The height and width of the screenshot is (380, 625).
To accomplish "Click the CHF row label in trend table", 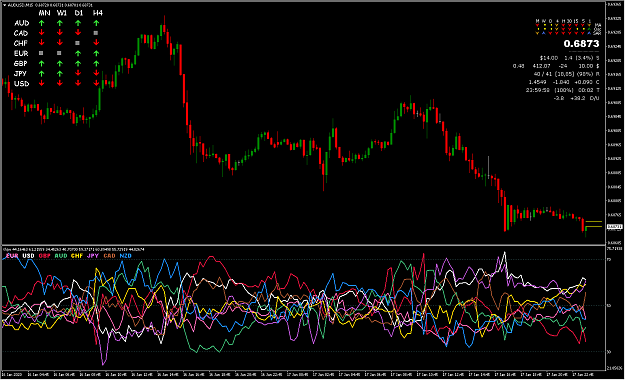I will 20,43.
